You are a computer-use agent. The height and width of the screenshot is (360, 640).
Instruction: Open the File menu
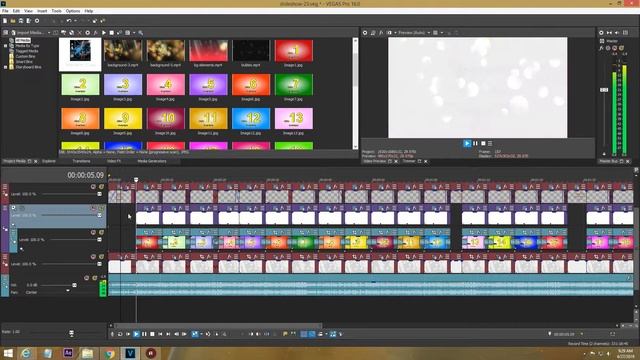pyautogui.click(x=5, y=11)
